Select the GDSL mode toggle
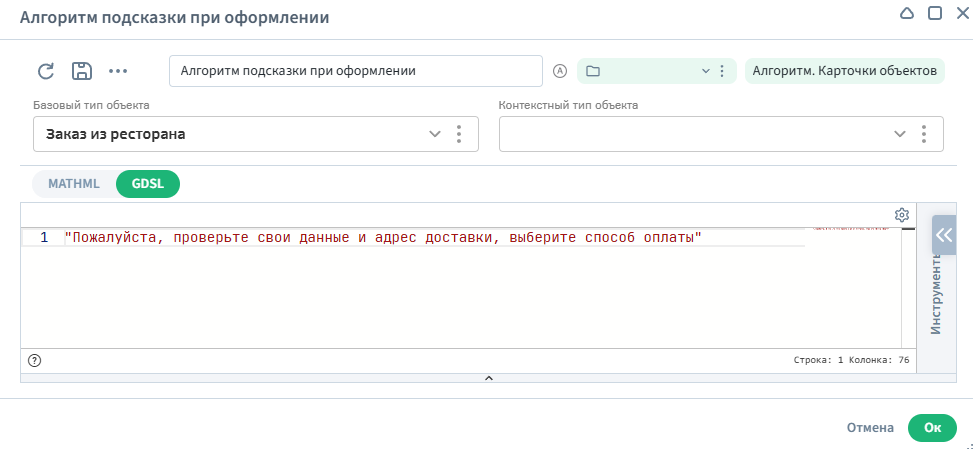Image resolution: width=973 pixels, height=449 pixels. [x=148, y=184]
